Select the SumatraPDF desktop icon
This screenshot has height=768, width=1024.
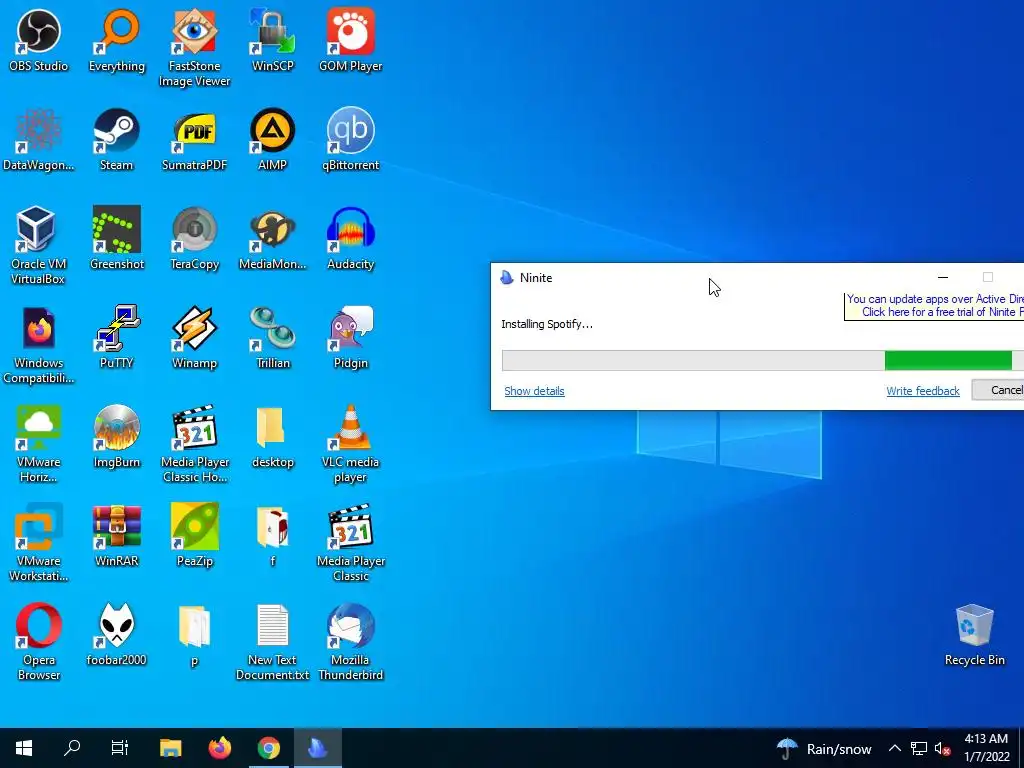[x=195, y=140]
